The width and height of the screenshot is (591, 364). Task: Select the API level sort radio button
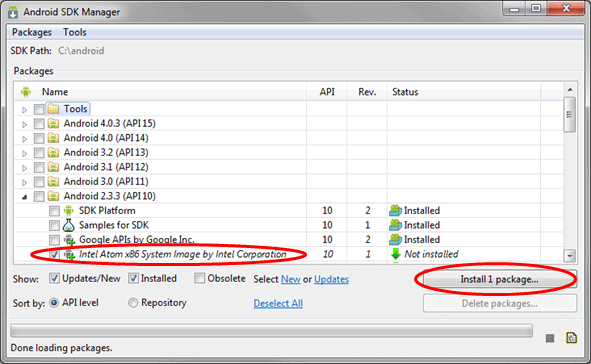point(54,303)
